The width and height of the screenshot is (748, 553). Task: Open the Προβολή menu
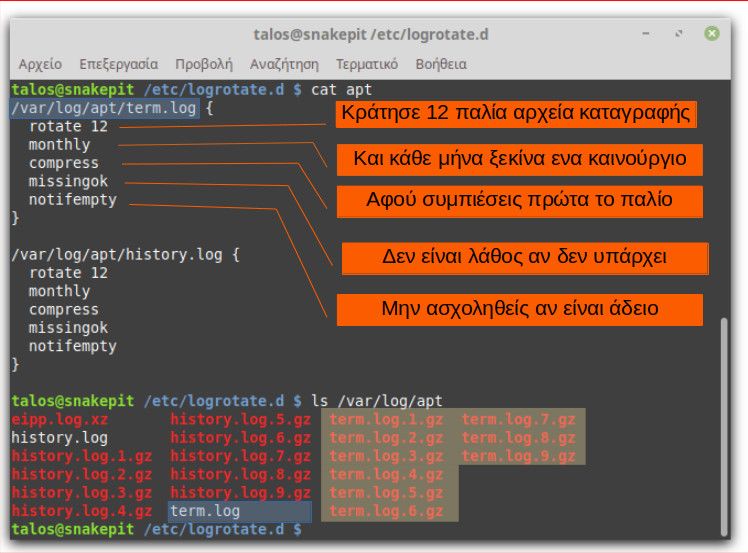coord(203,64)
